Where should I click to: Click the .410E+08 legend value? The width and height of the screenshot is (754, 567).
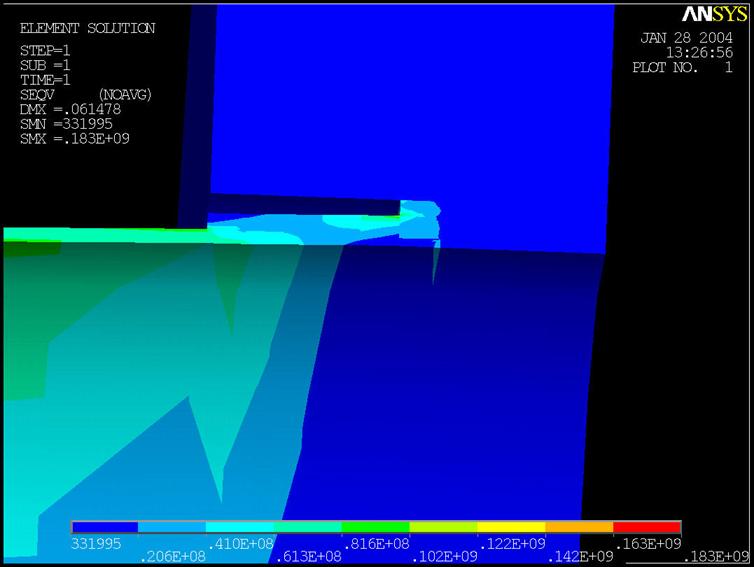pos(240,544)
